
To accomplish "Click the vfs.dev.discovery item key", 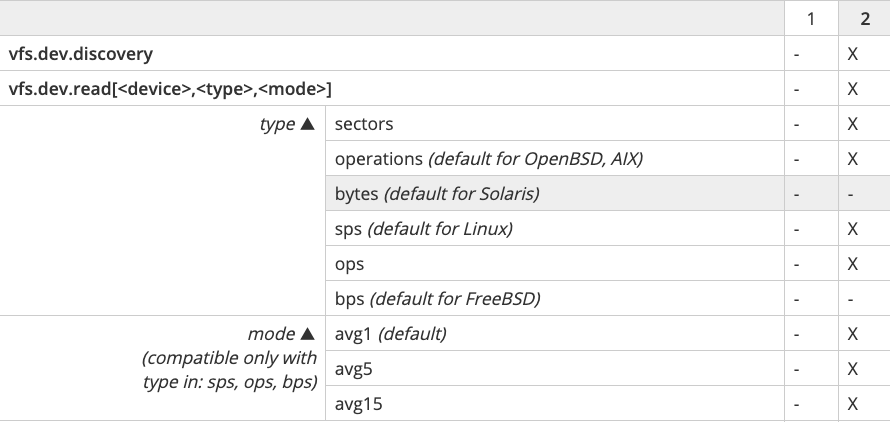I will (81, 54).
